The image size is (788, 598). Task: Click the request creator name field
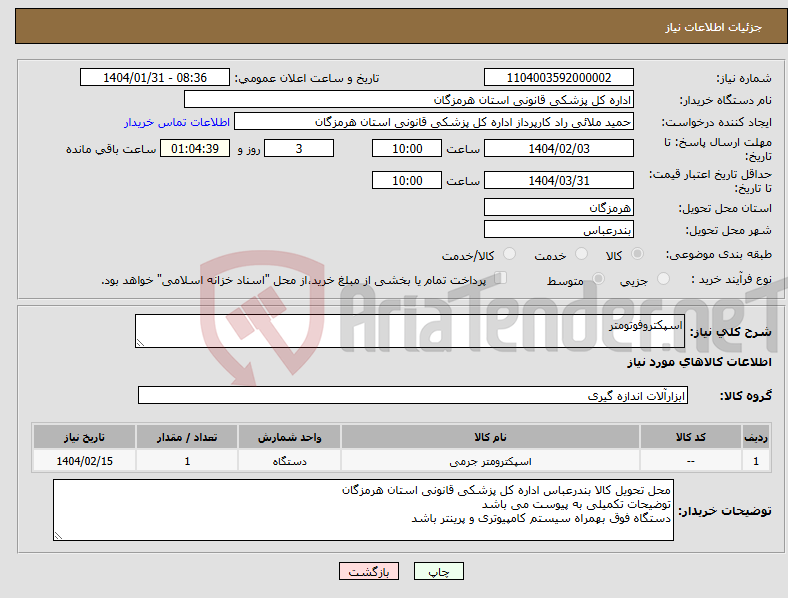coord(434,122)
